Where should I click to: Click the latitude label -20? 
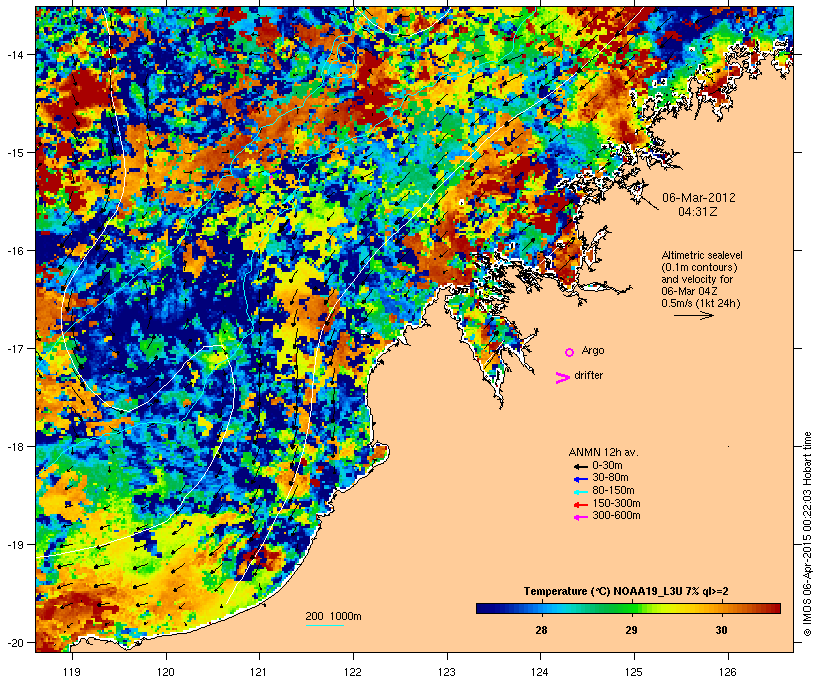pyautogui.click(x=14, y=643)
